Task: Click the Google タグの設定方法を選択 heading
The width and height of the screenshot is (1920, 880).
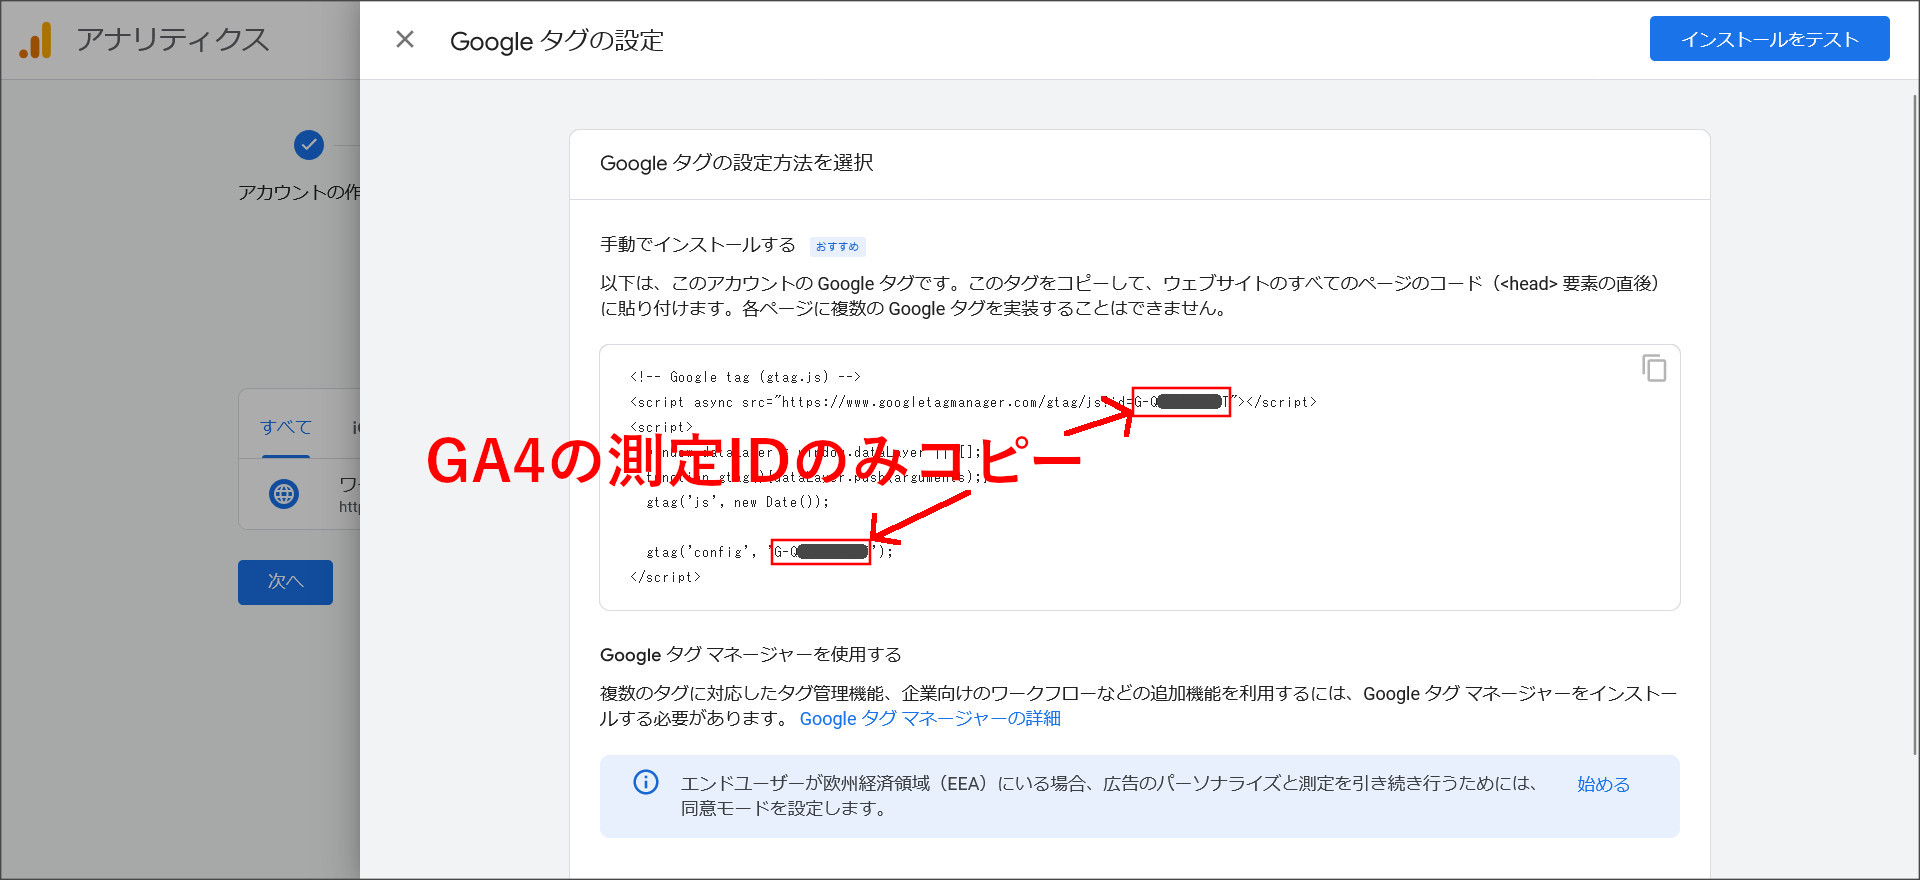Action: (737, 163)
